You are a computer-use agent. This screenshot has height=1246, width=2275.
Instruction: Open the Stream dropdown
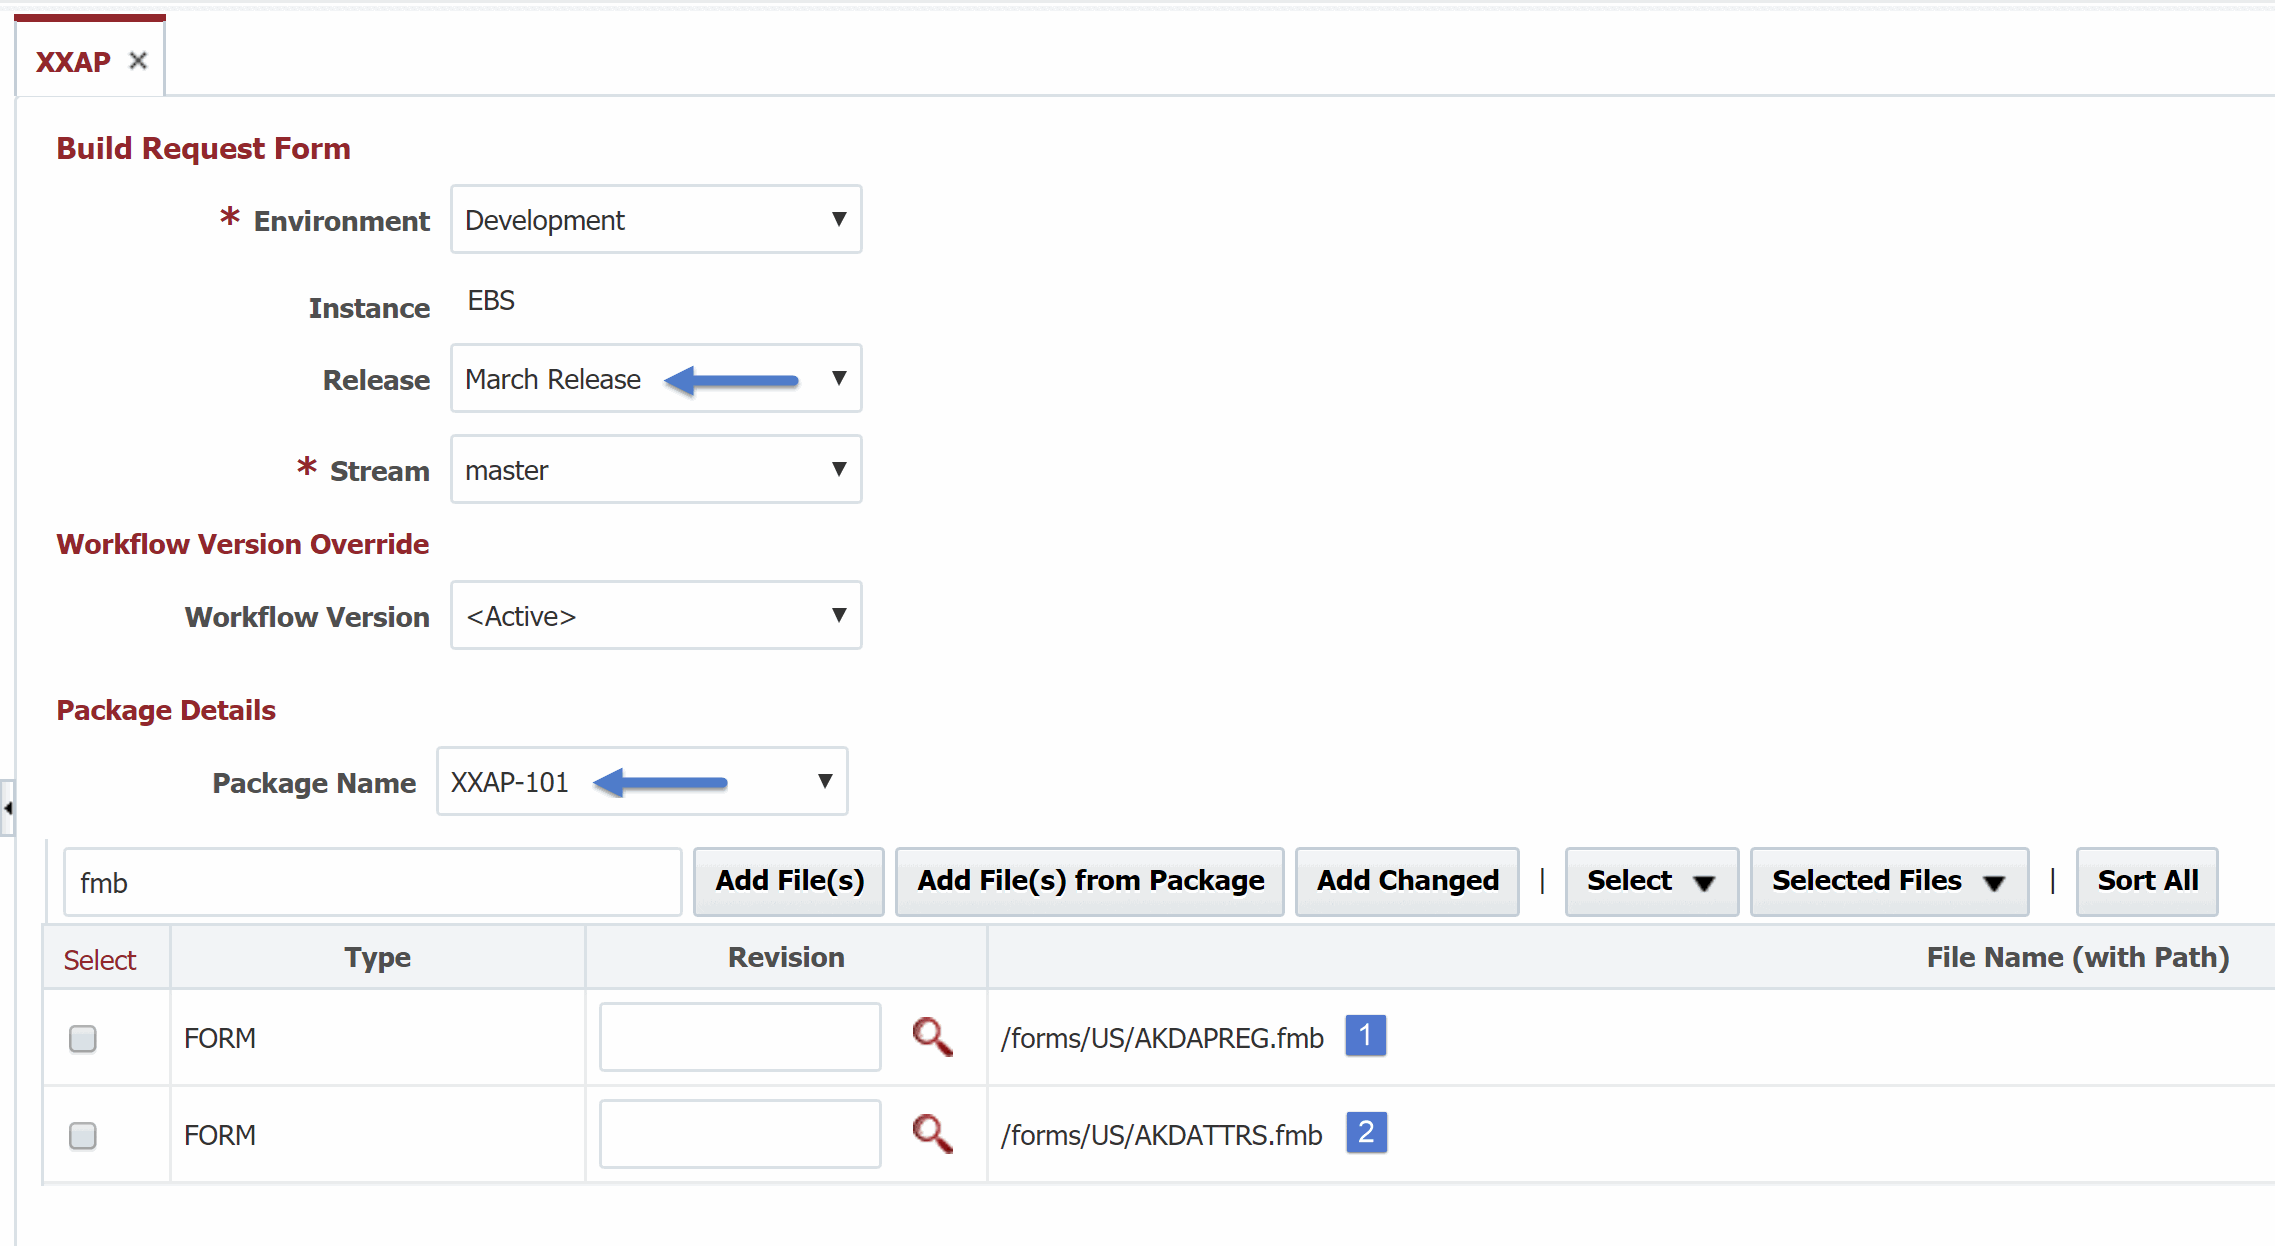coord(656,469)
